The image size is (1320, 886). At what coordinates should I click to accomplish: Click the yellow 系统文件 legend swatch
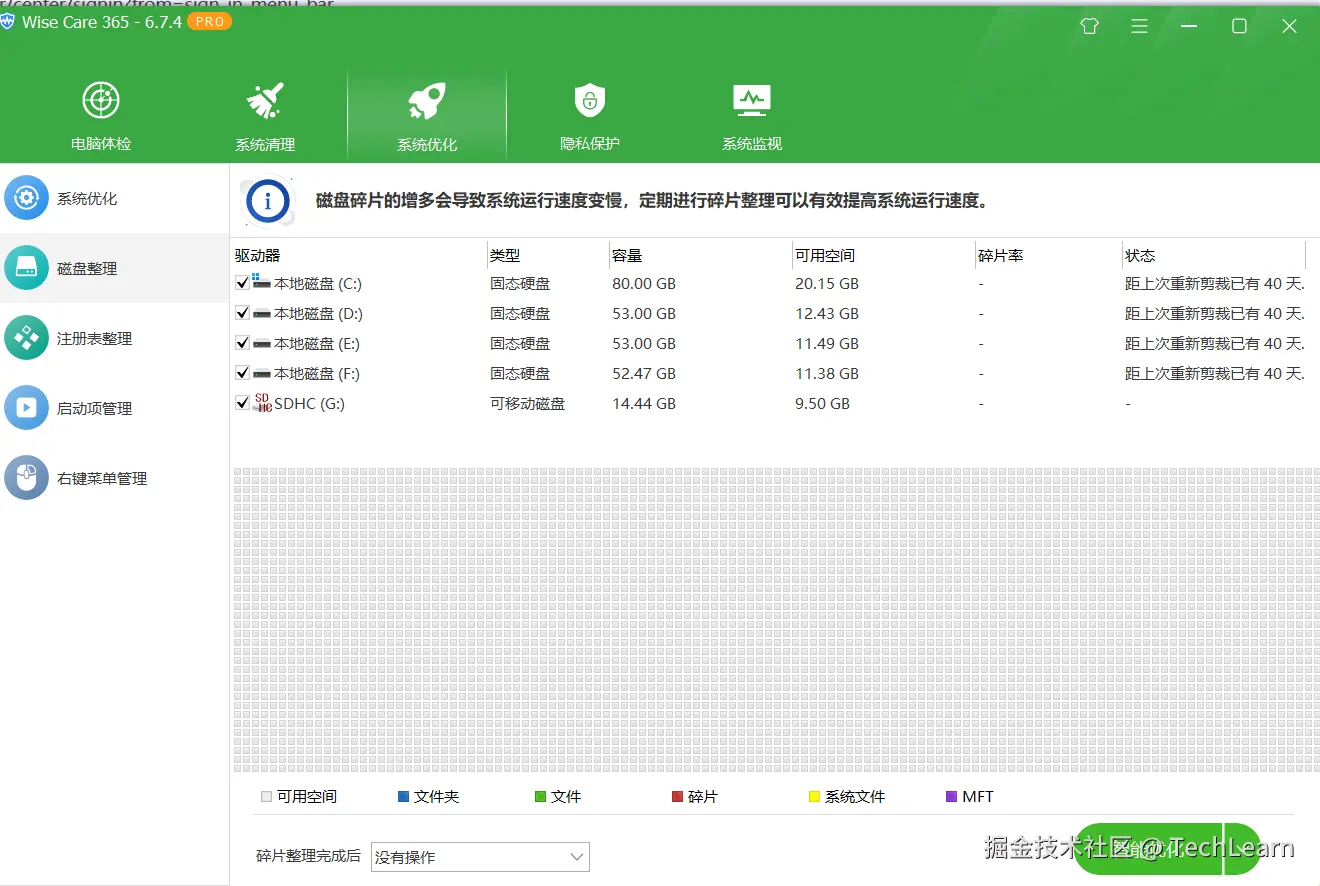[x=814, y=797]
